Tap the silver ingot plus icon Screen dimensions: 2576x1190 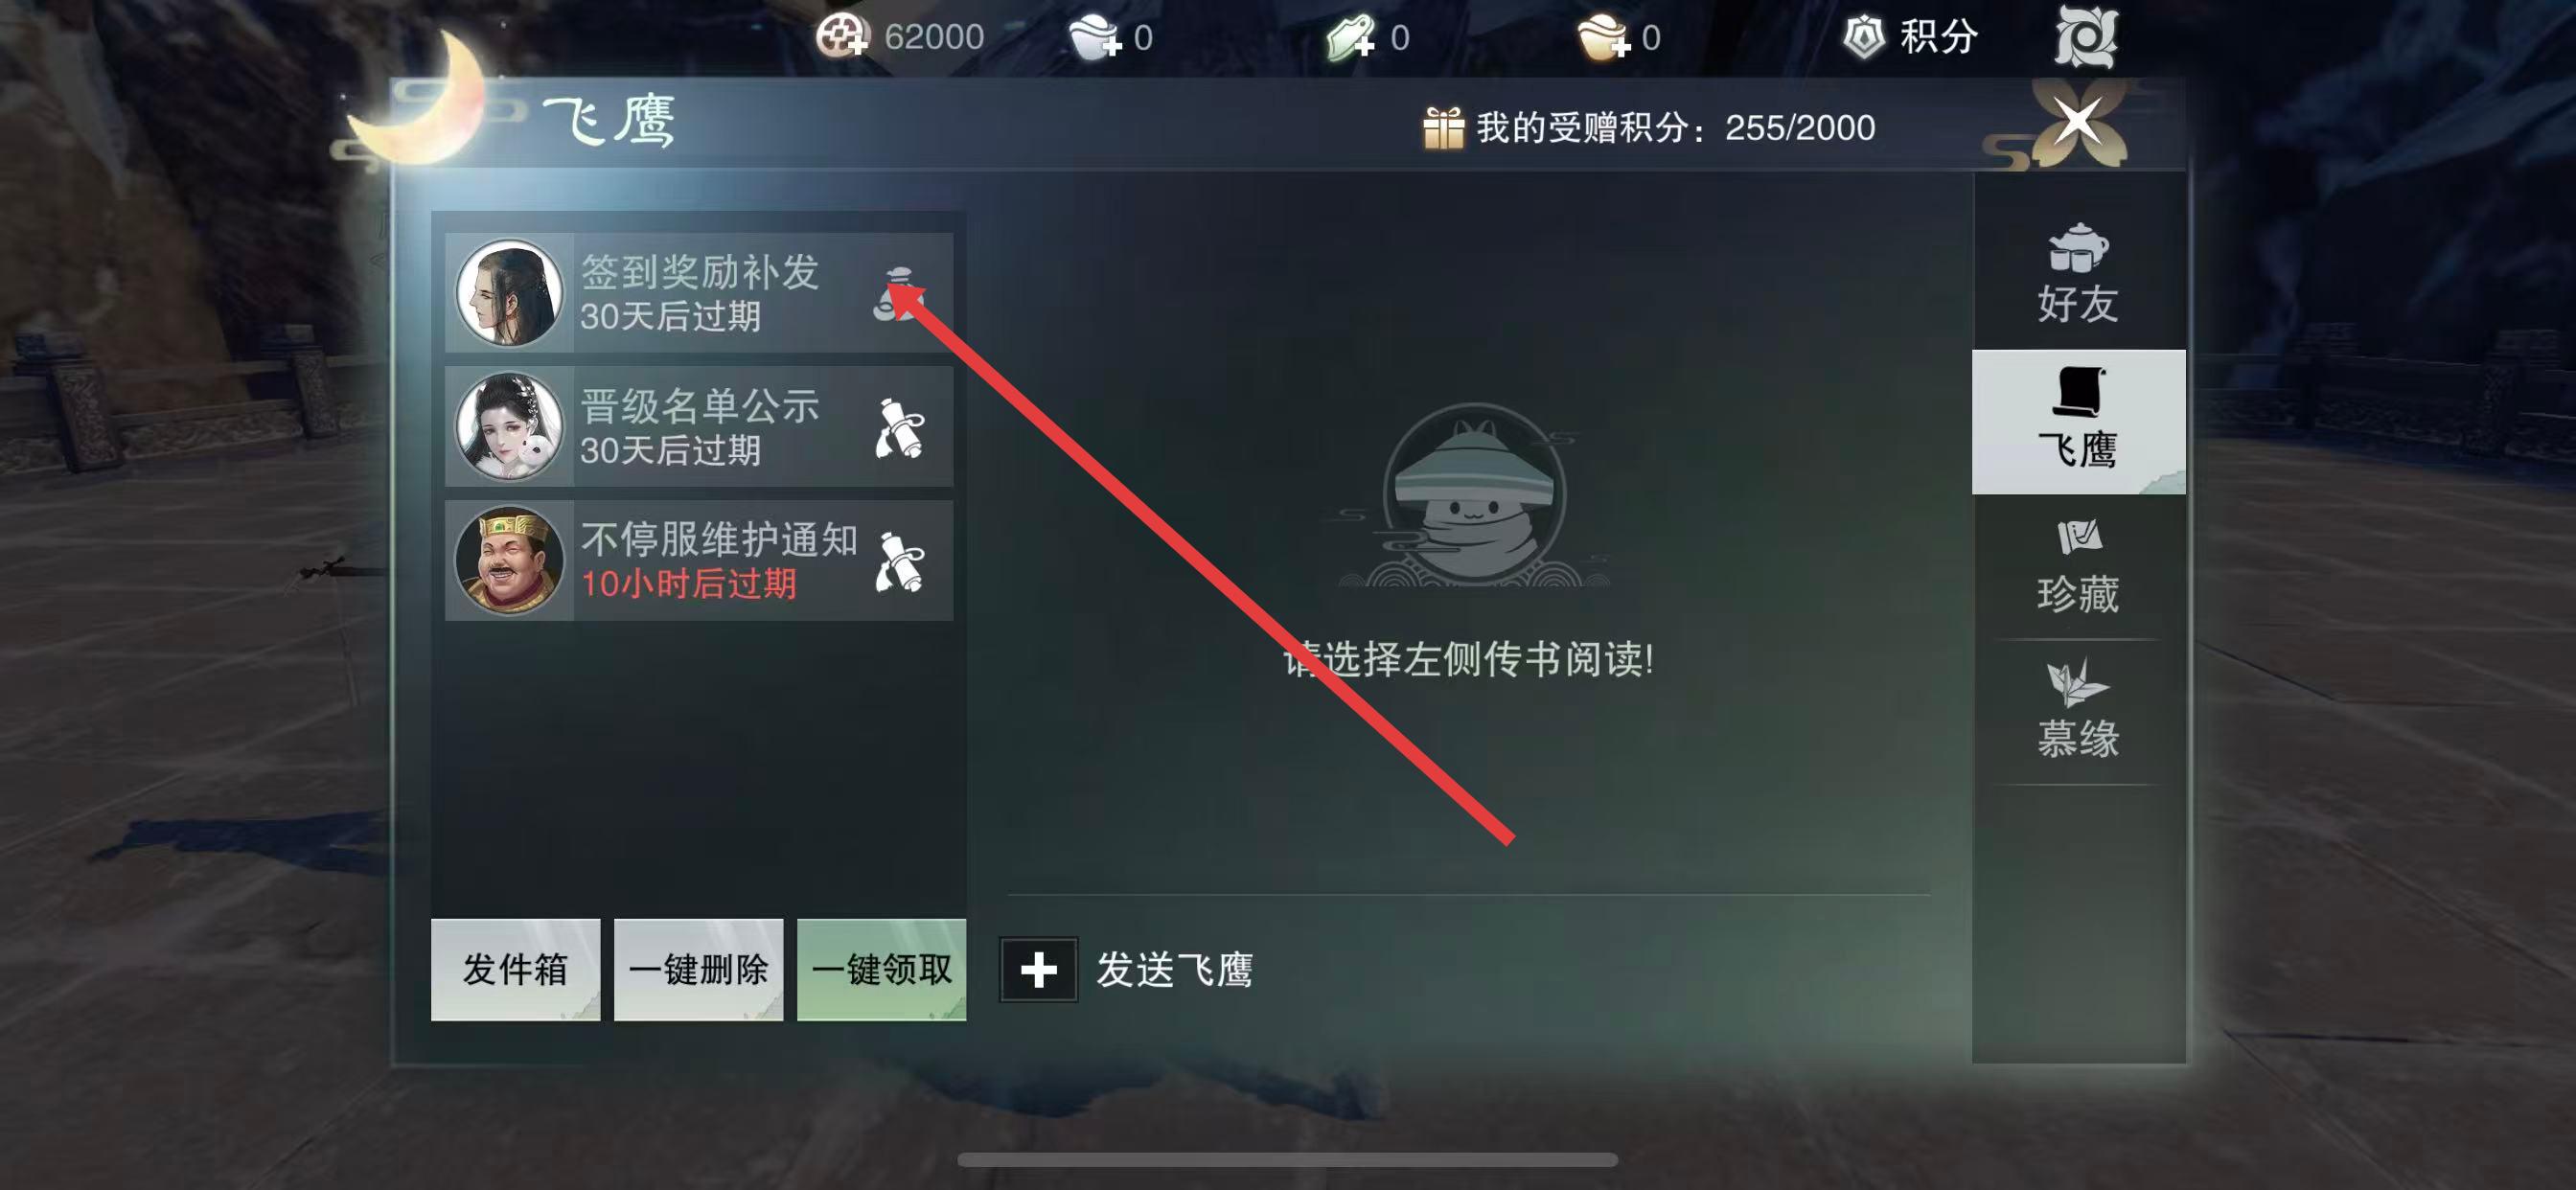(x=1095, y=38)
